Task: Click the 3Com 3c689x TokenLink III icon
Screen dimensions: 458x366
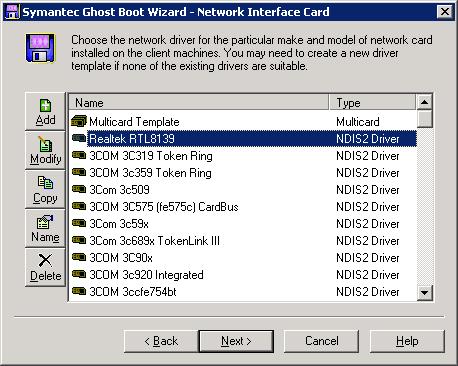Action: (79, 240)
